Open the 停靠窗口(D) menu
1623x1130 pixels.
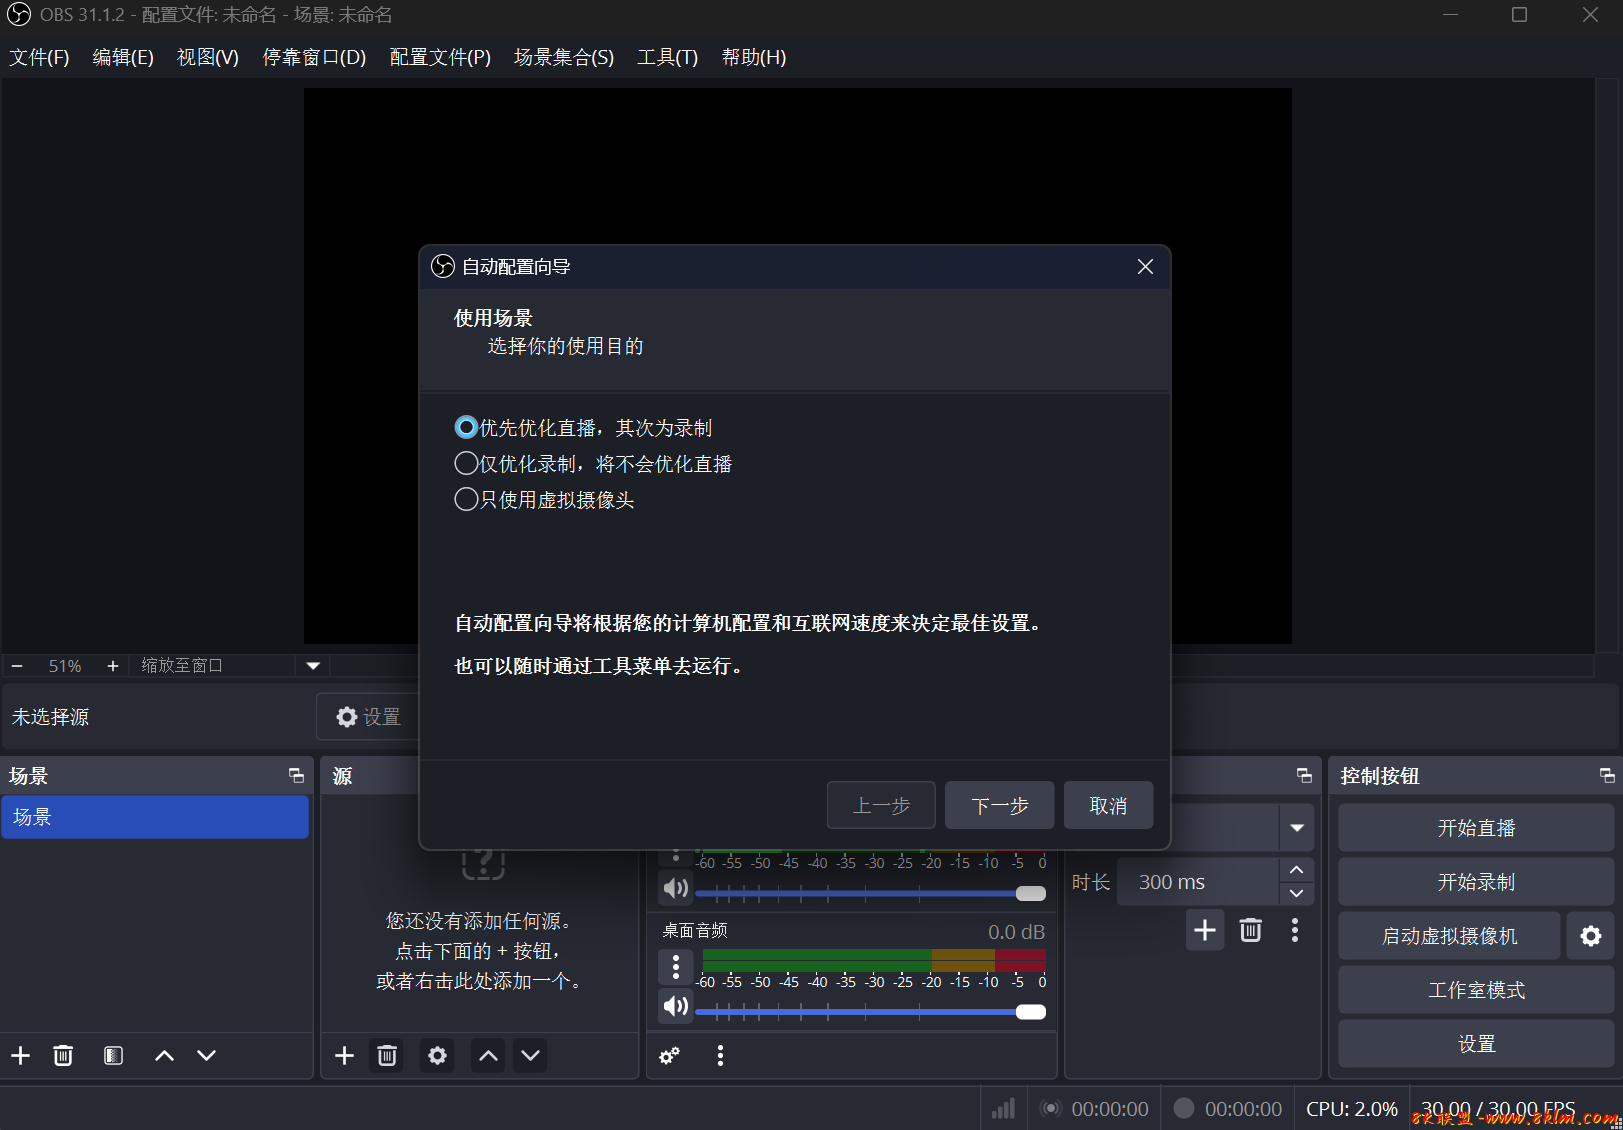pos(314,58)
